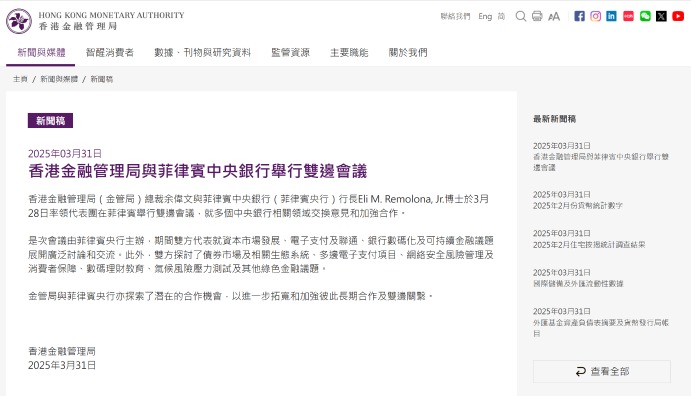Click the 查看全部 button
691x396 pixels.
point(602,371)
